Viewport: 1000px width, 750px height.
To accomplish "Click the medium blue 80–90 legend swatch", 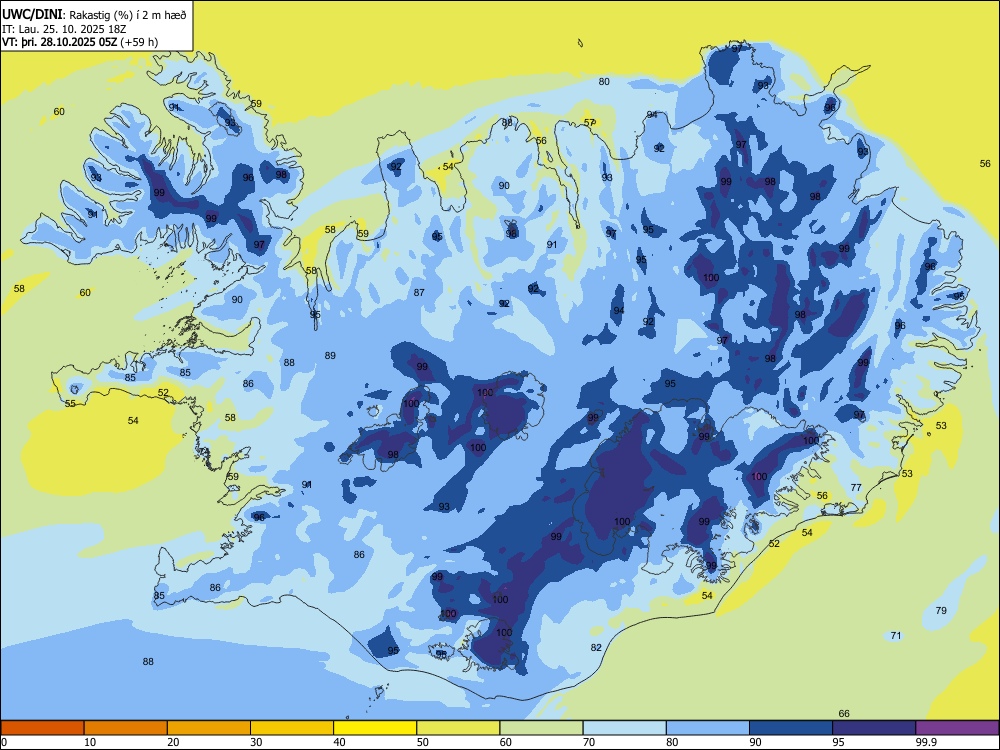I will tap(708, 728).
